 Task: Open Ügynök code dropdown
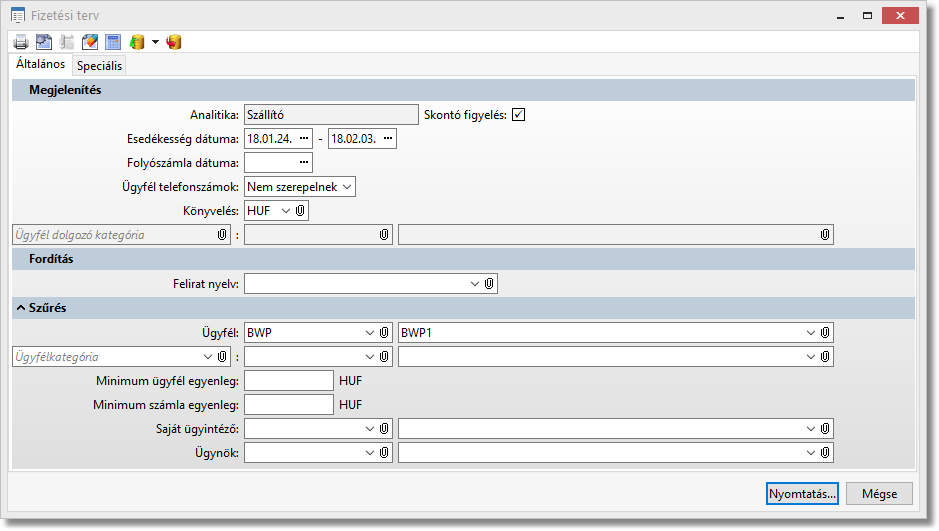(370, 453)
